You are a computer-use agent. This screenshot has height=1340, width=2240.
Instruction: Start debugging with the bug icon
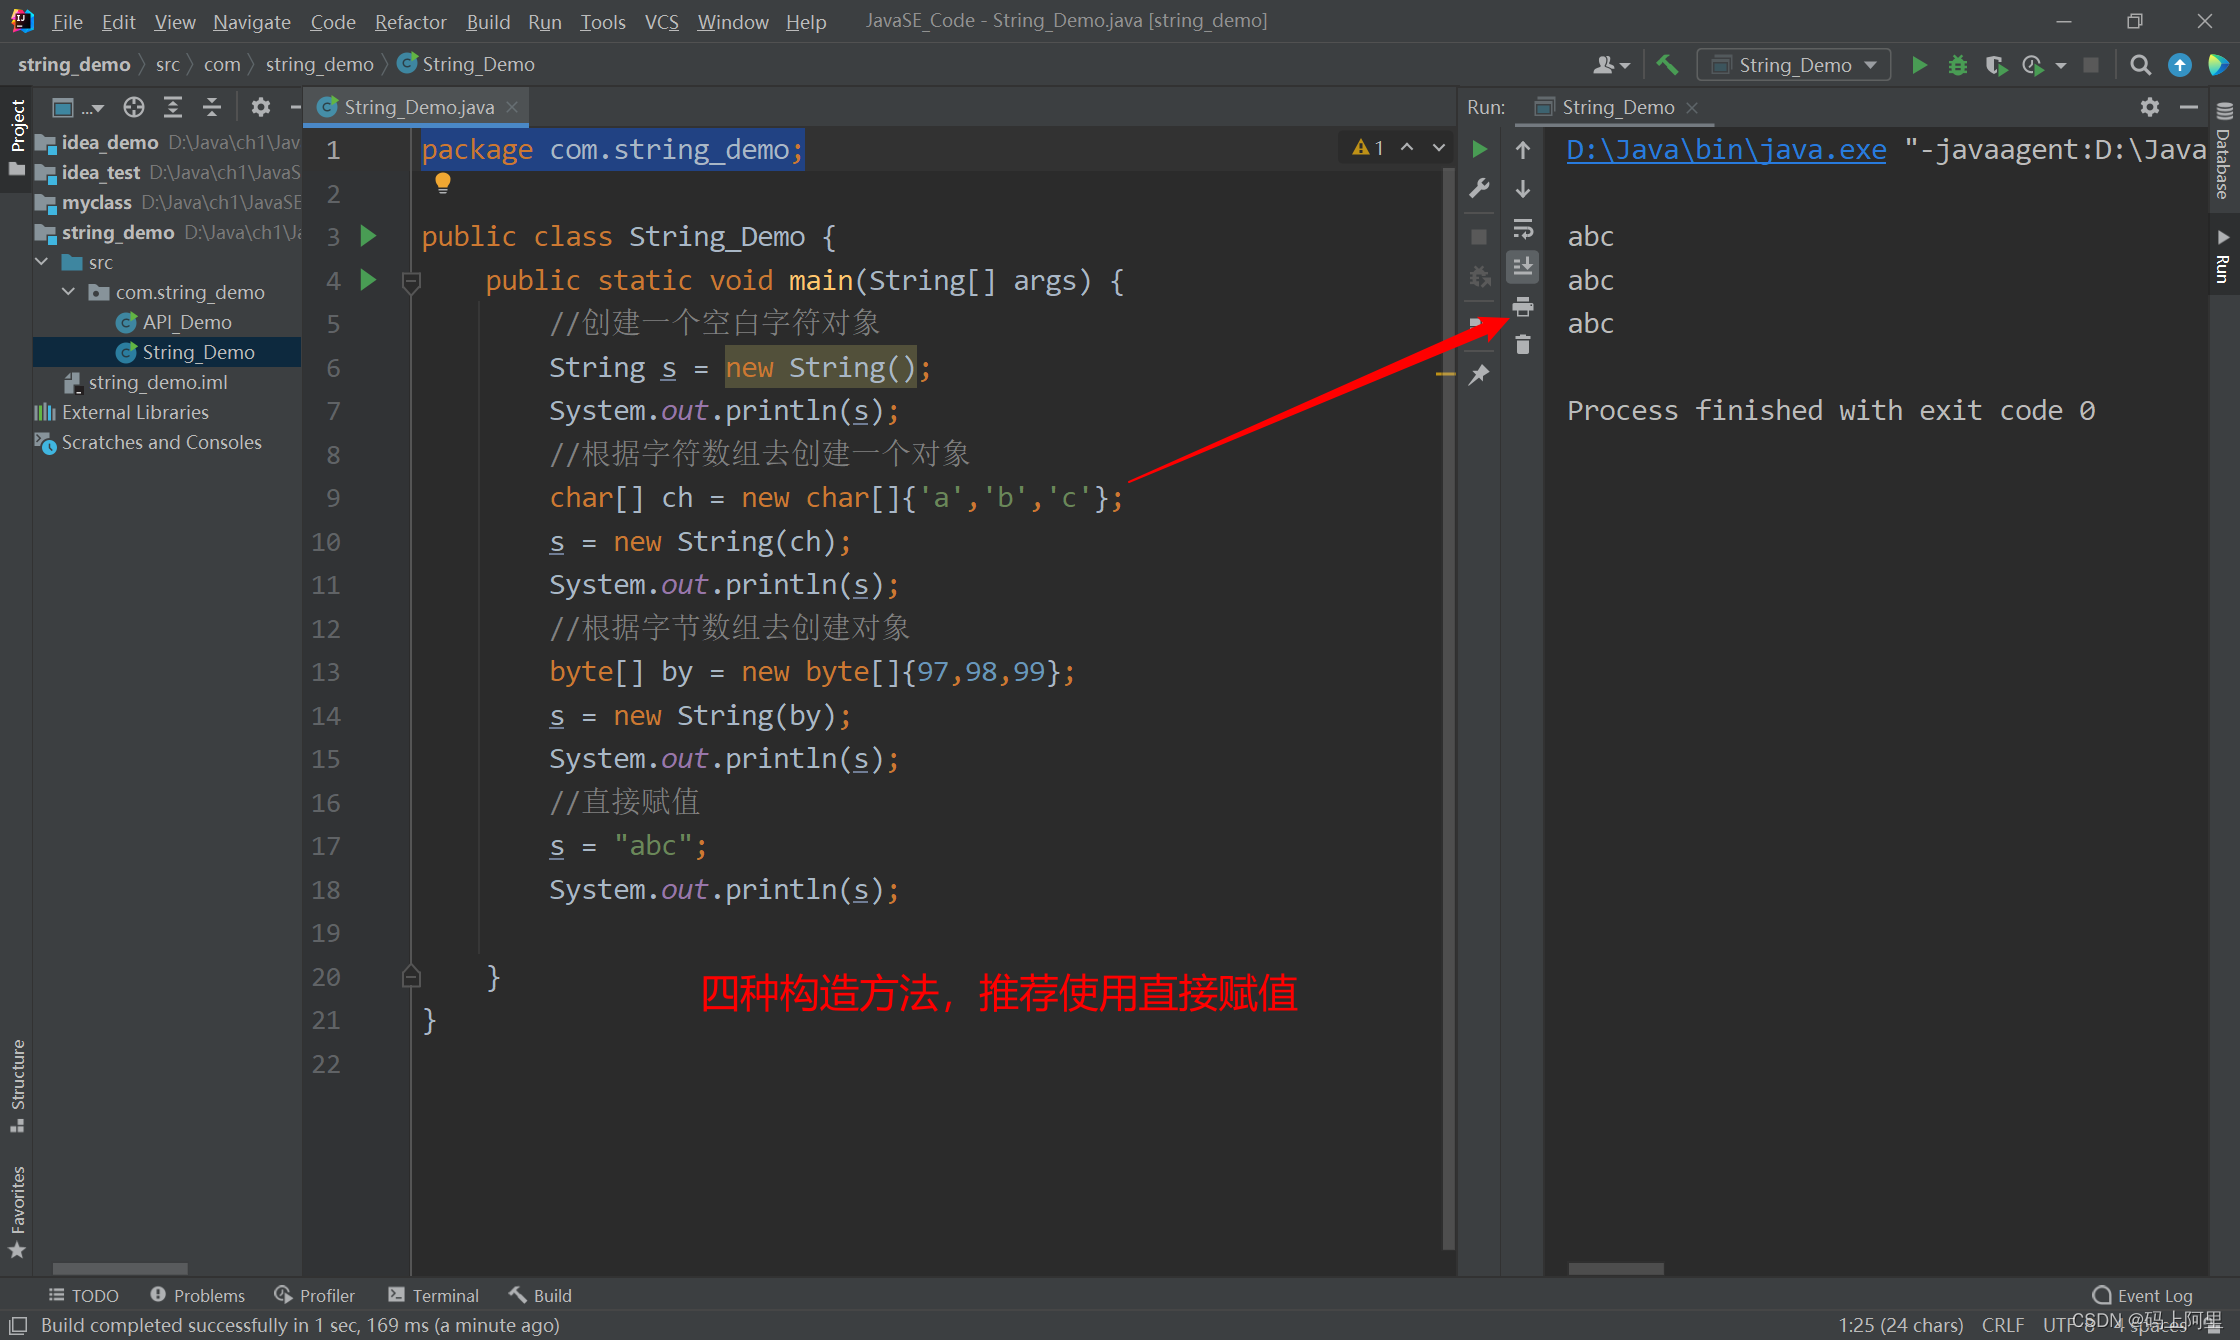tap(1957, 64)
